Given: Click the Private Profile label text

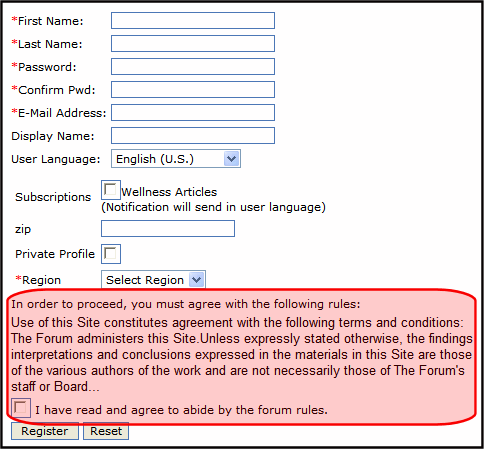Looking at the screenshot, I should coord(55,254).
